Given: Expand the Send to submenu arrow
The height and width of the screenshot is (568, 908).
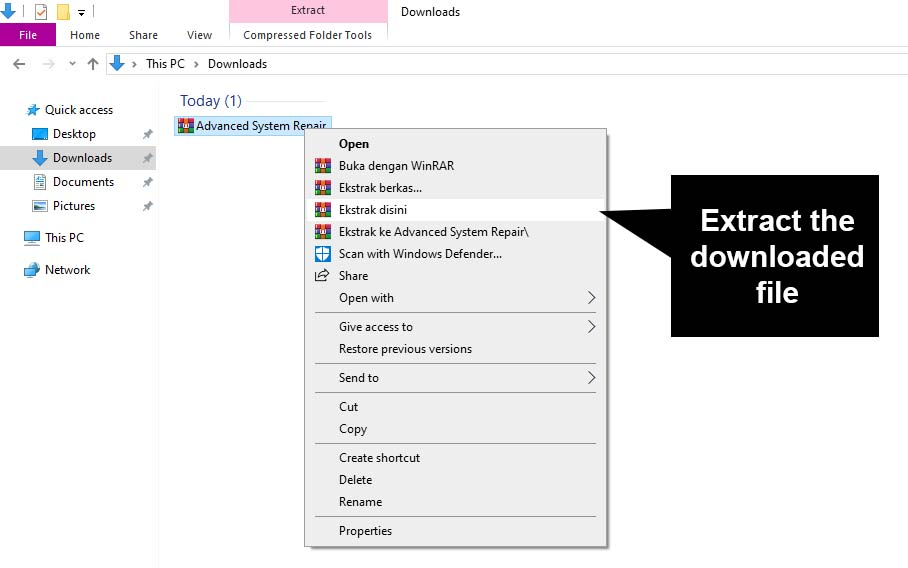Looking at the screenshot, I should click(x=591, y=378).
